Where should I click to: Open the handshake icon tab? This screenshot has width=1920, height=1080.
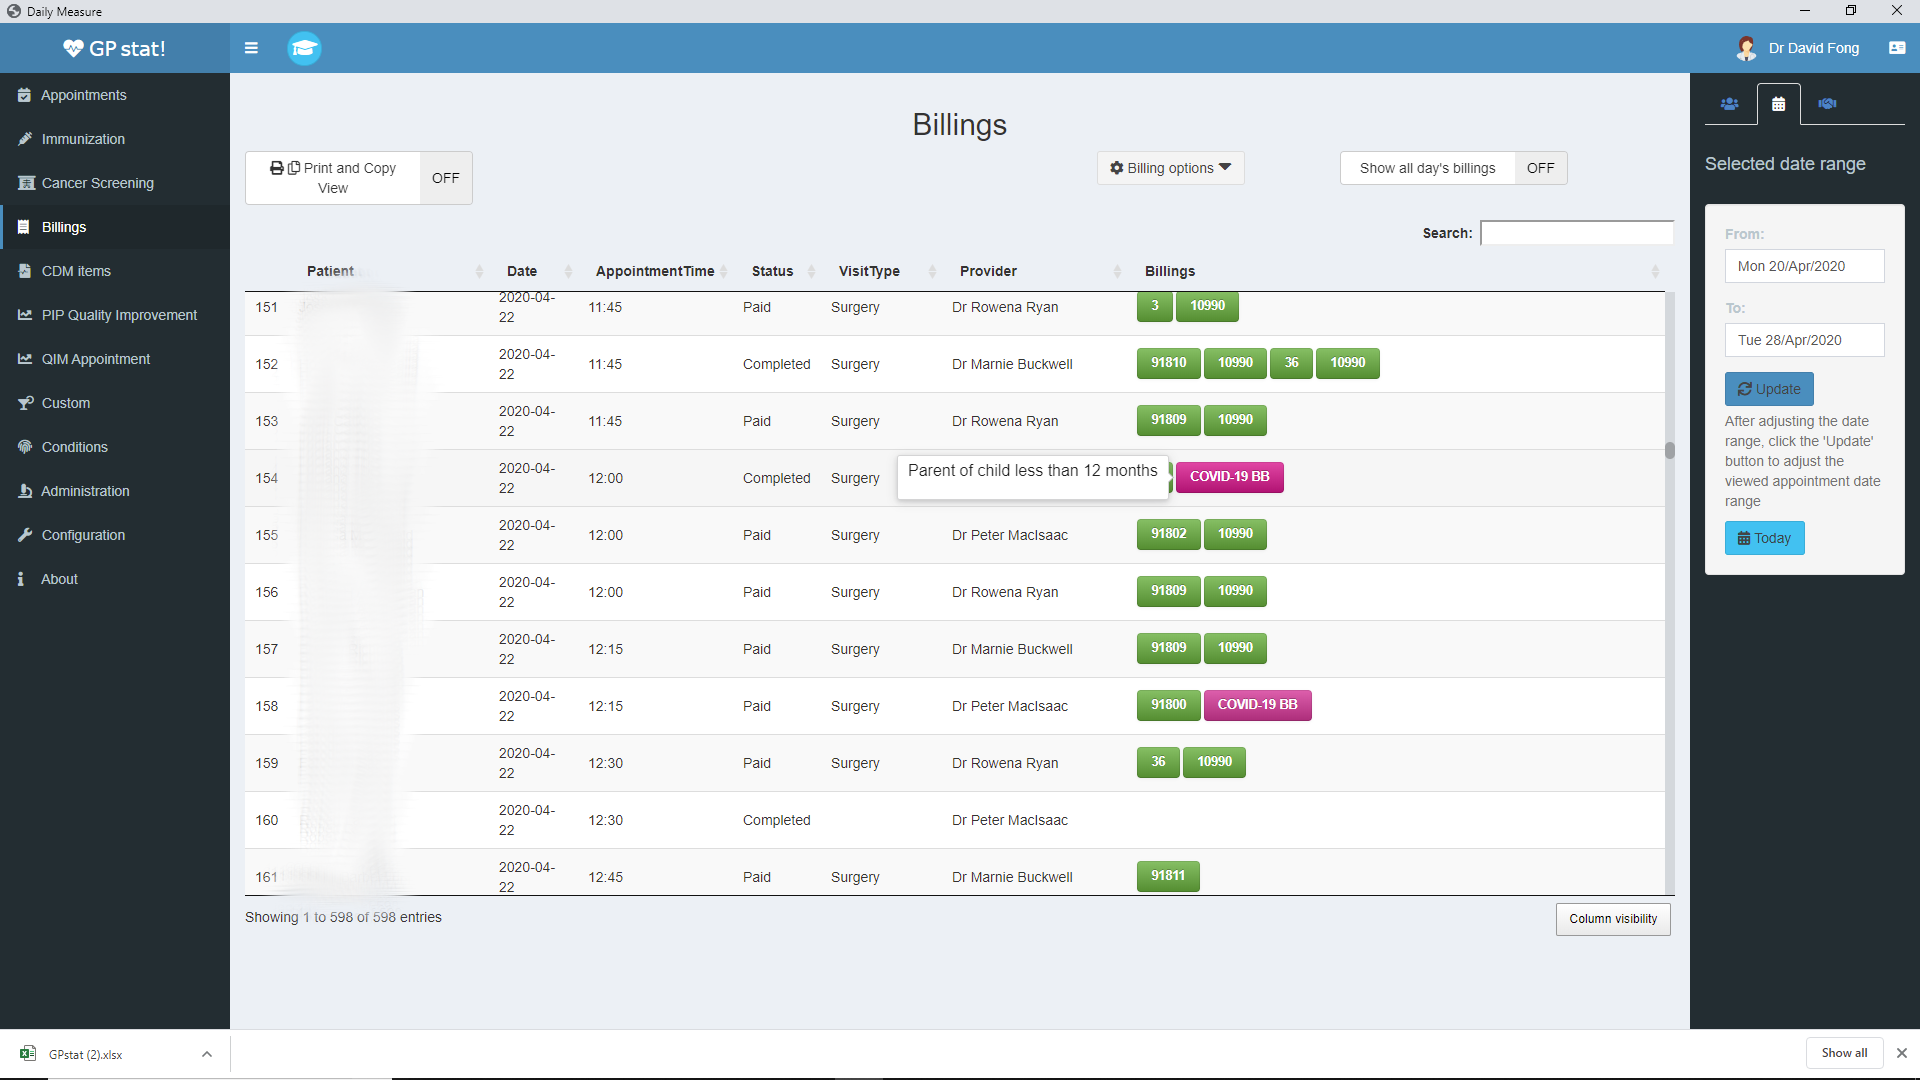[1827, 104]
